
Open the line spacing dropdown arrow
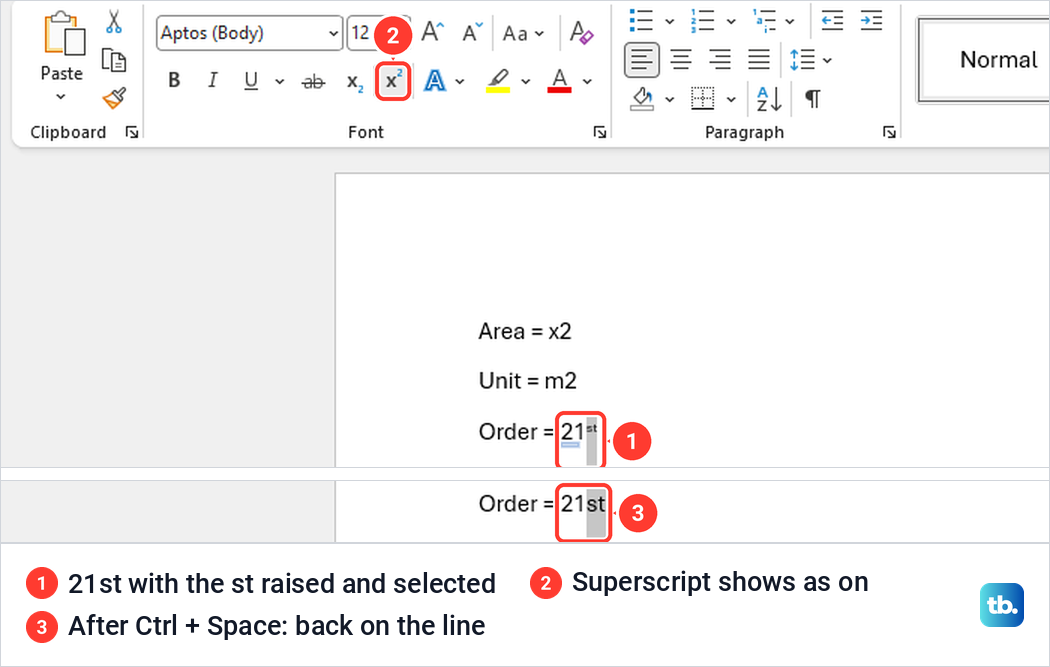point(828,60)
